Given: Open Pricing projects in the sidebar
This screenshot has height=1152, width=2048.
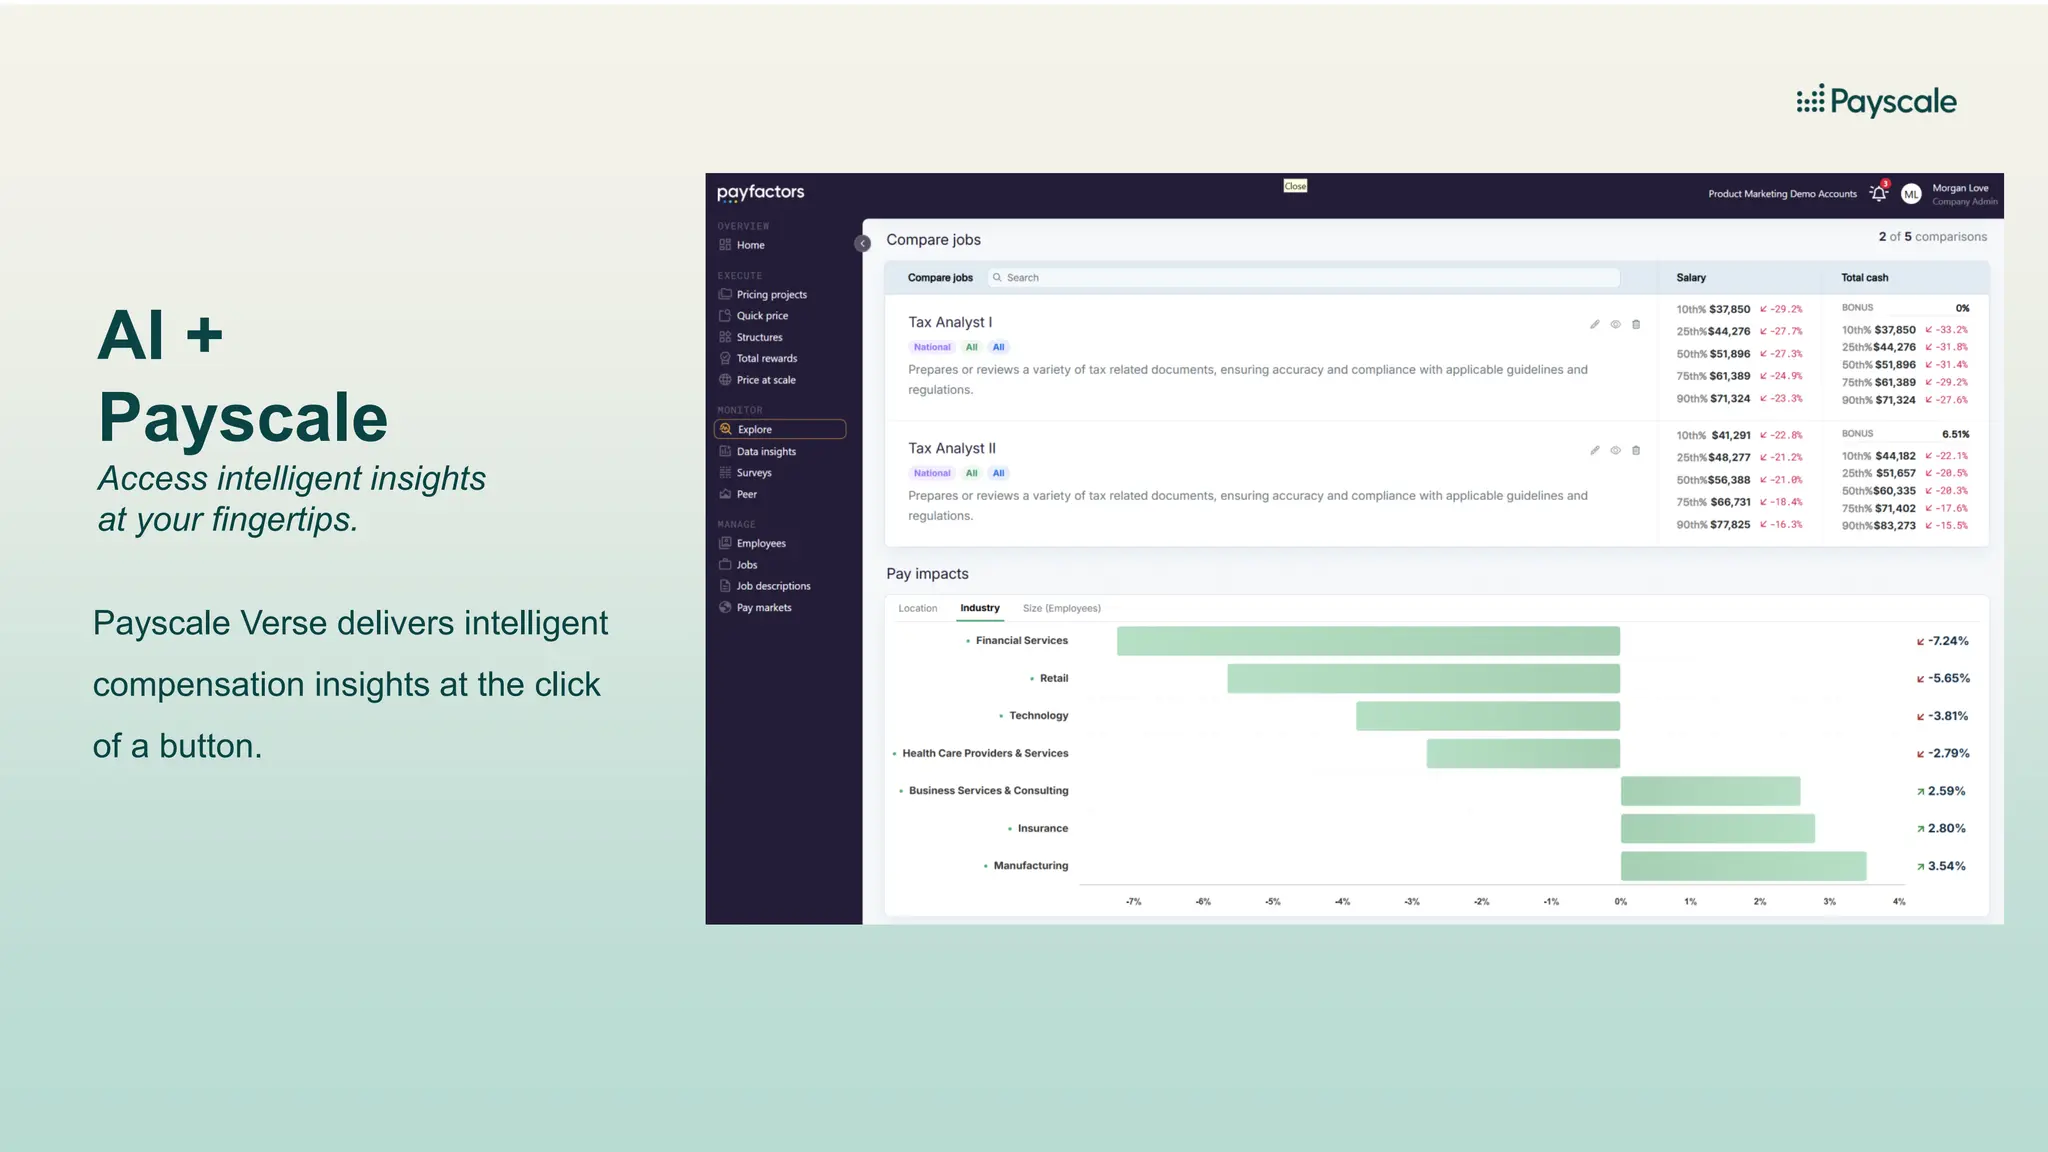Looking at the screenshot, I should click(x=763, y=295).
